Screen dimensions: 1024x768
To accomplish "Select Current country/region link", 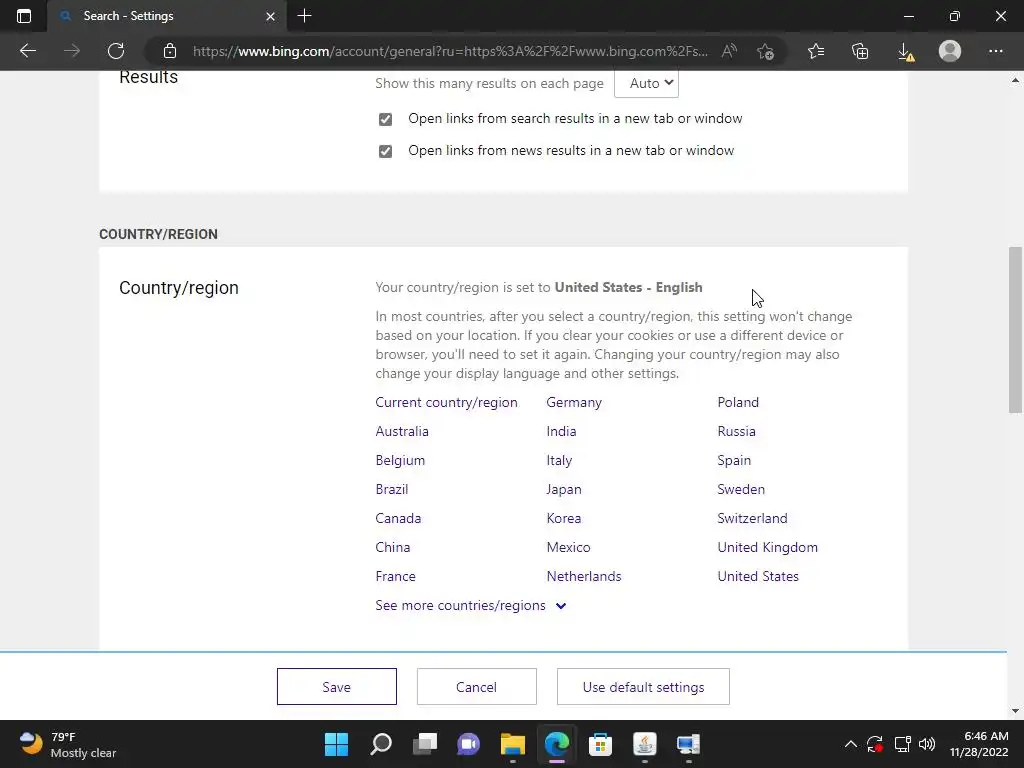I will click(446, 402).
